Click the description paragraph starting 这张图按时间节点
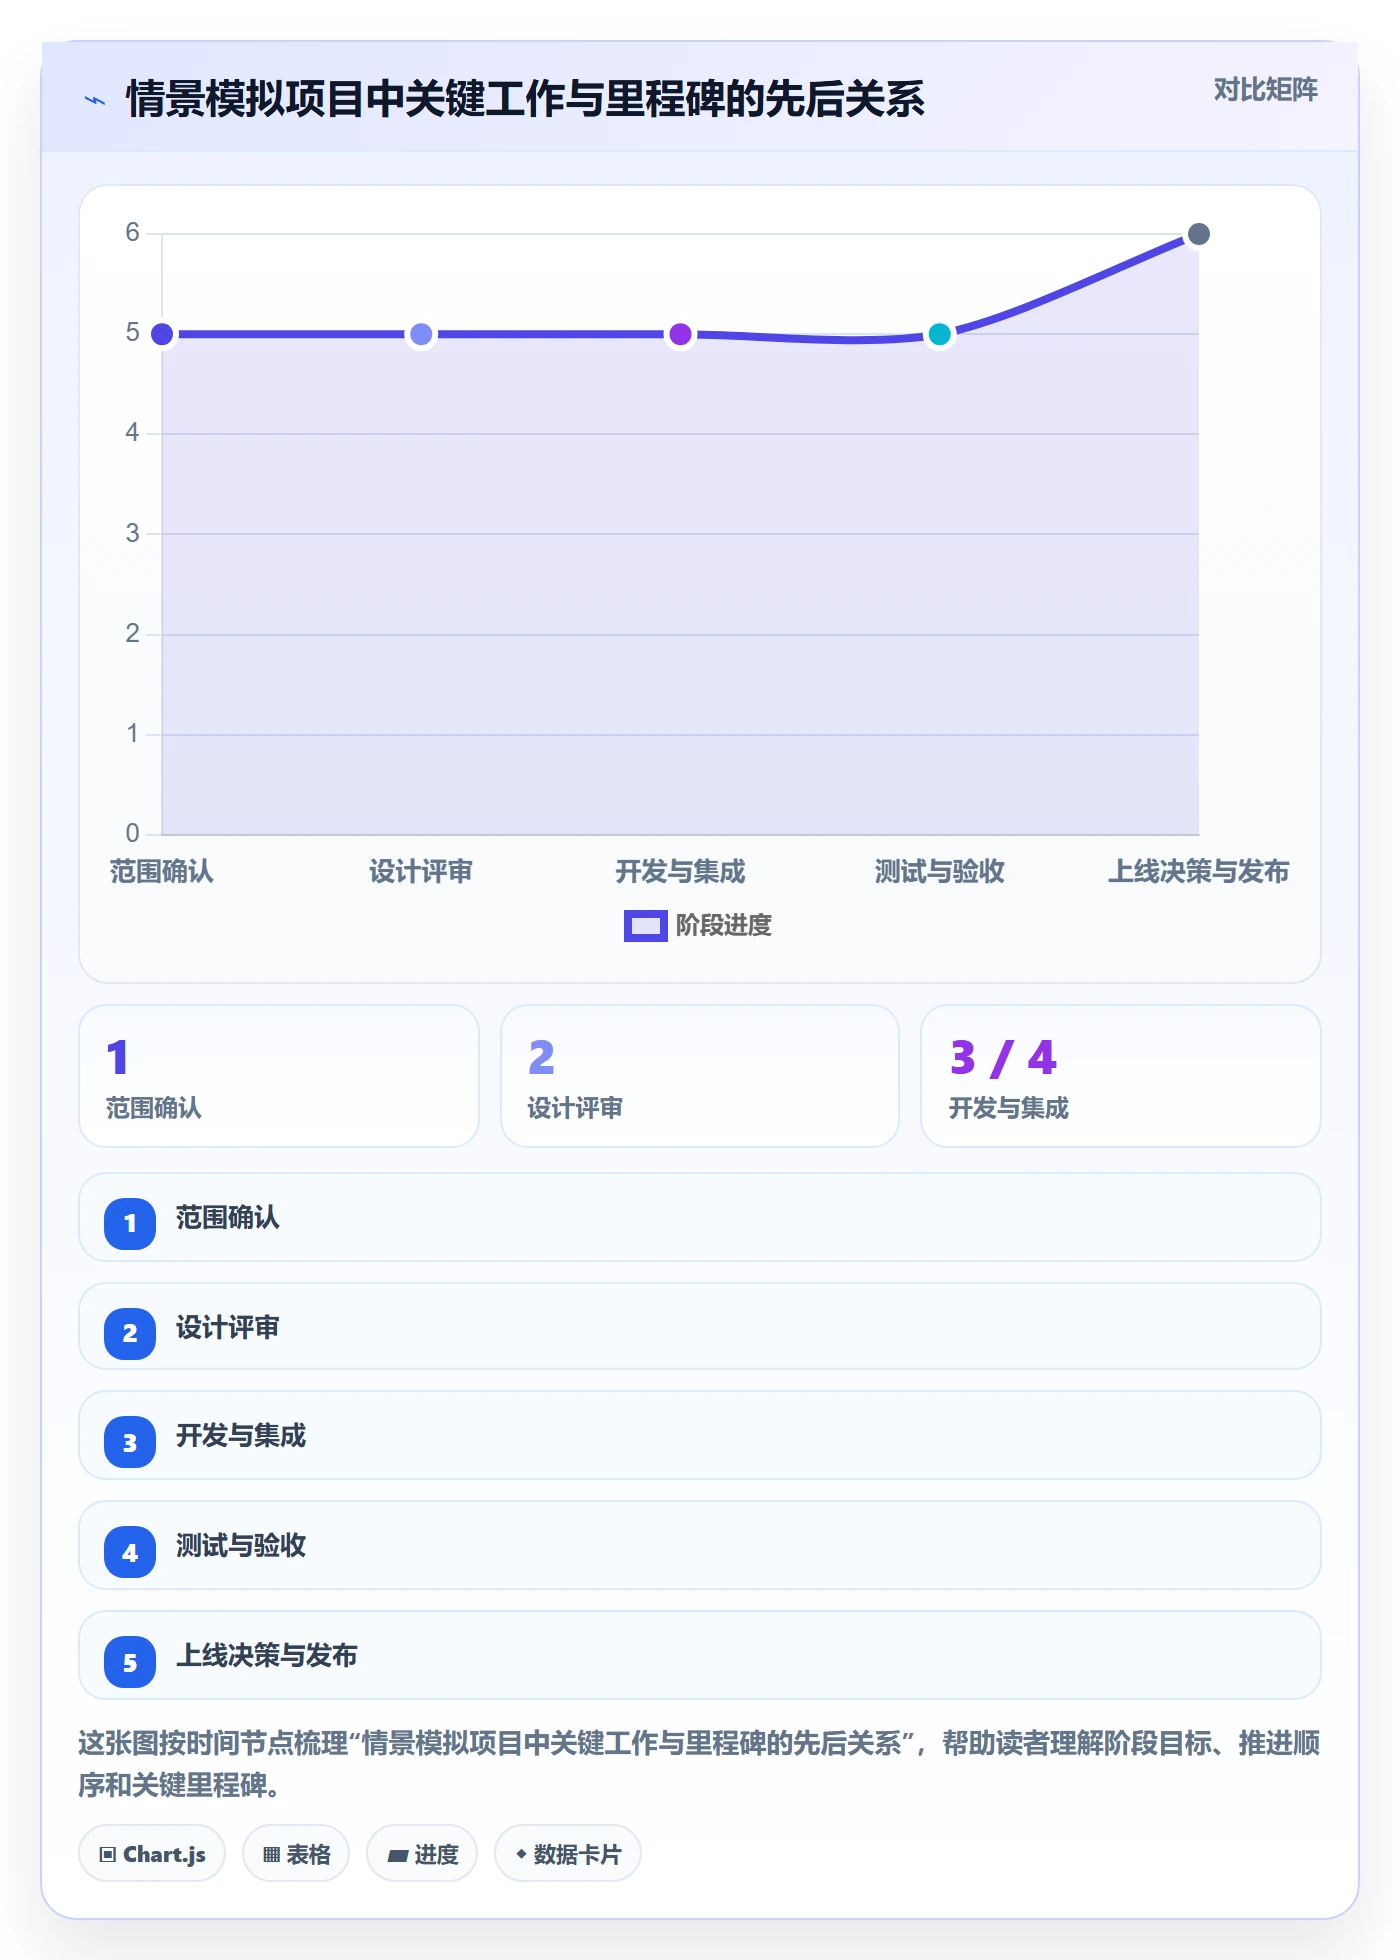This screenshot has height=1960, width=1400. click(x=699, y=1764)
